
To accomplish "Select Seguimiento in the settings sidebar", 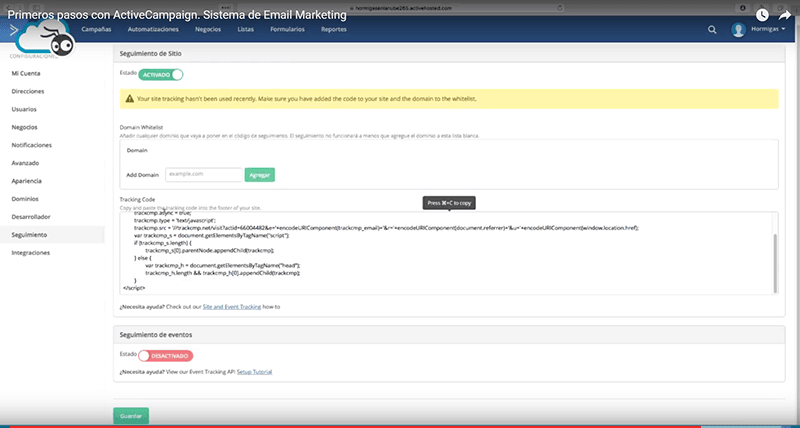I will click(x=52, y=235).
